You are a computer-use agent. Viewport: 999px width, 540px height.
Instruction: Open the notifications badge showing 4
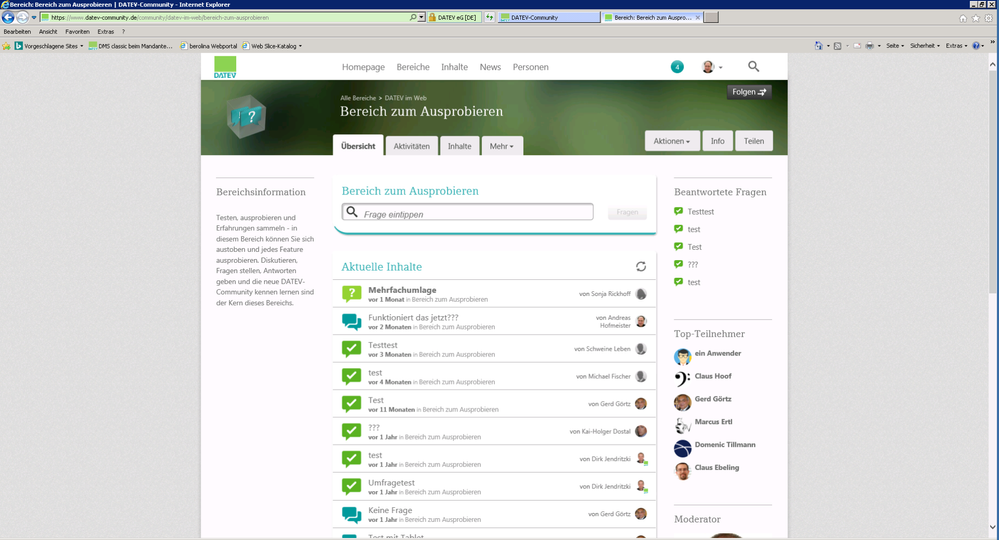click(x=677, y=67)
